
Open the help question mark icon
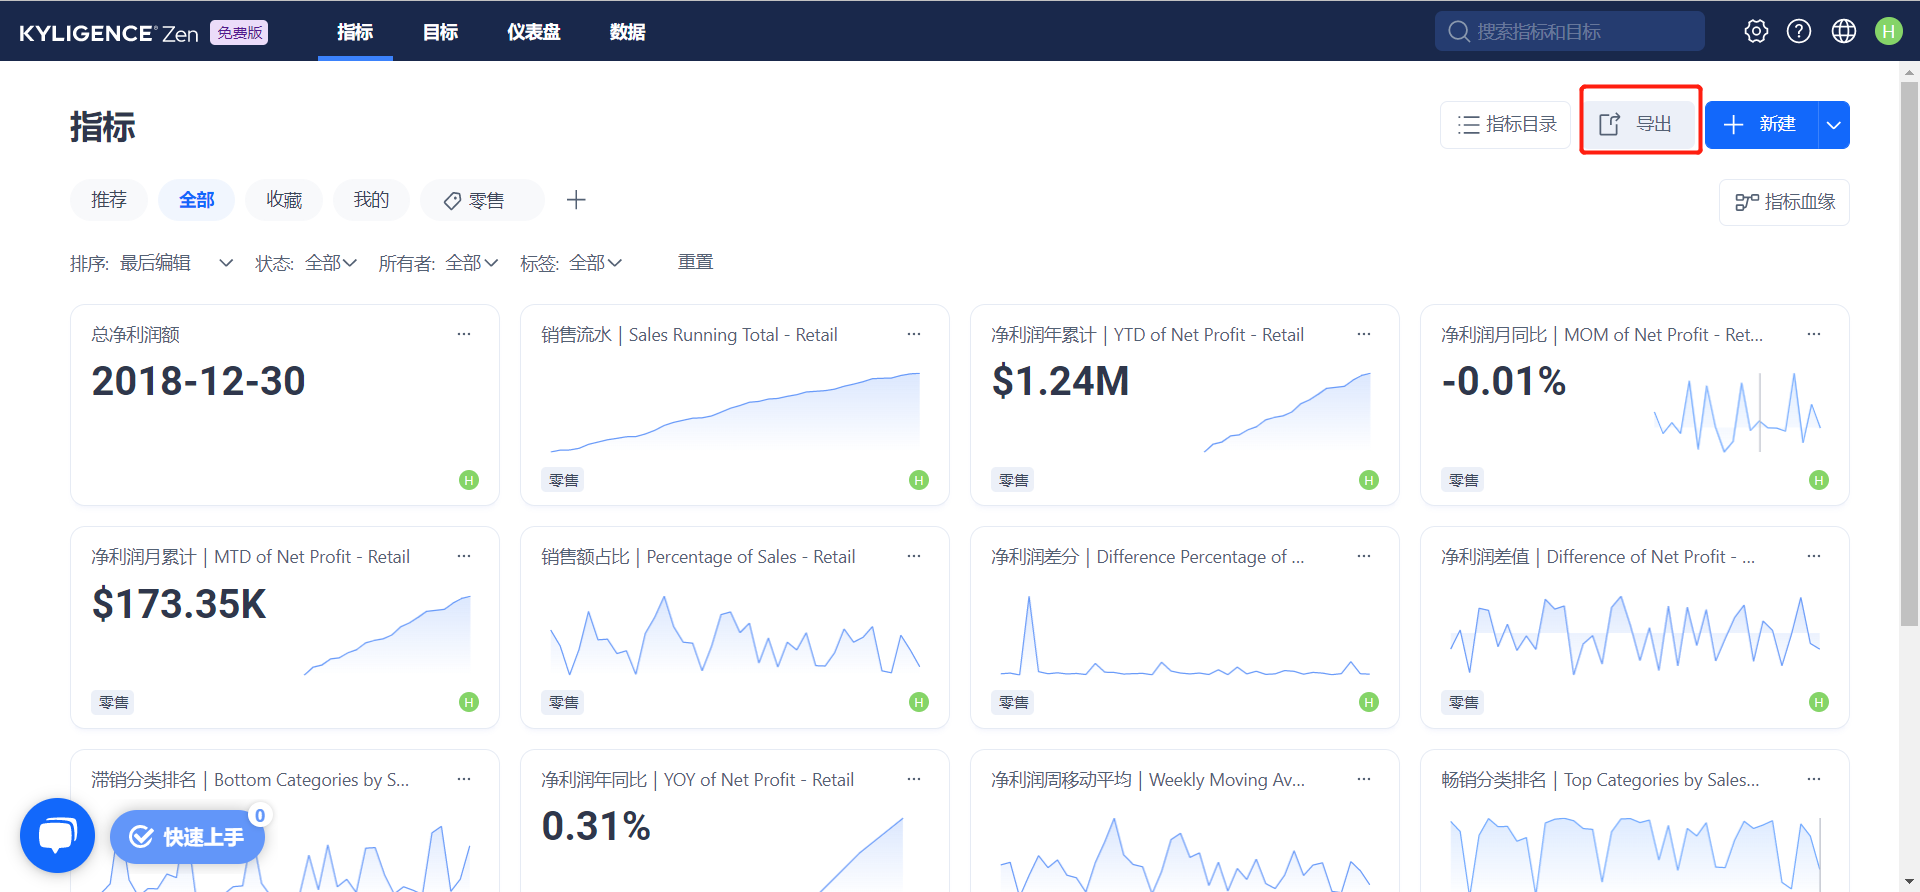(1799, 31)
